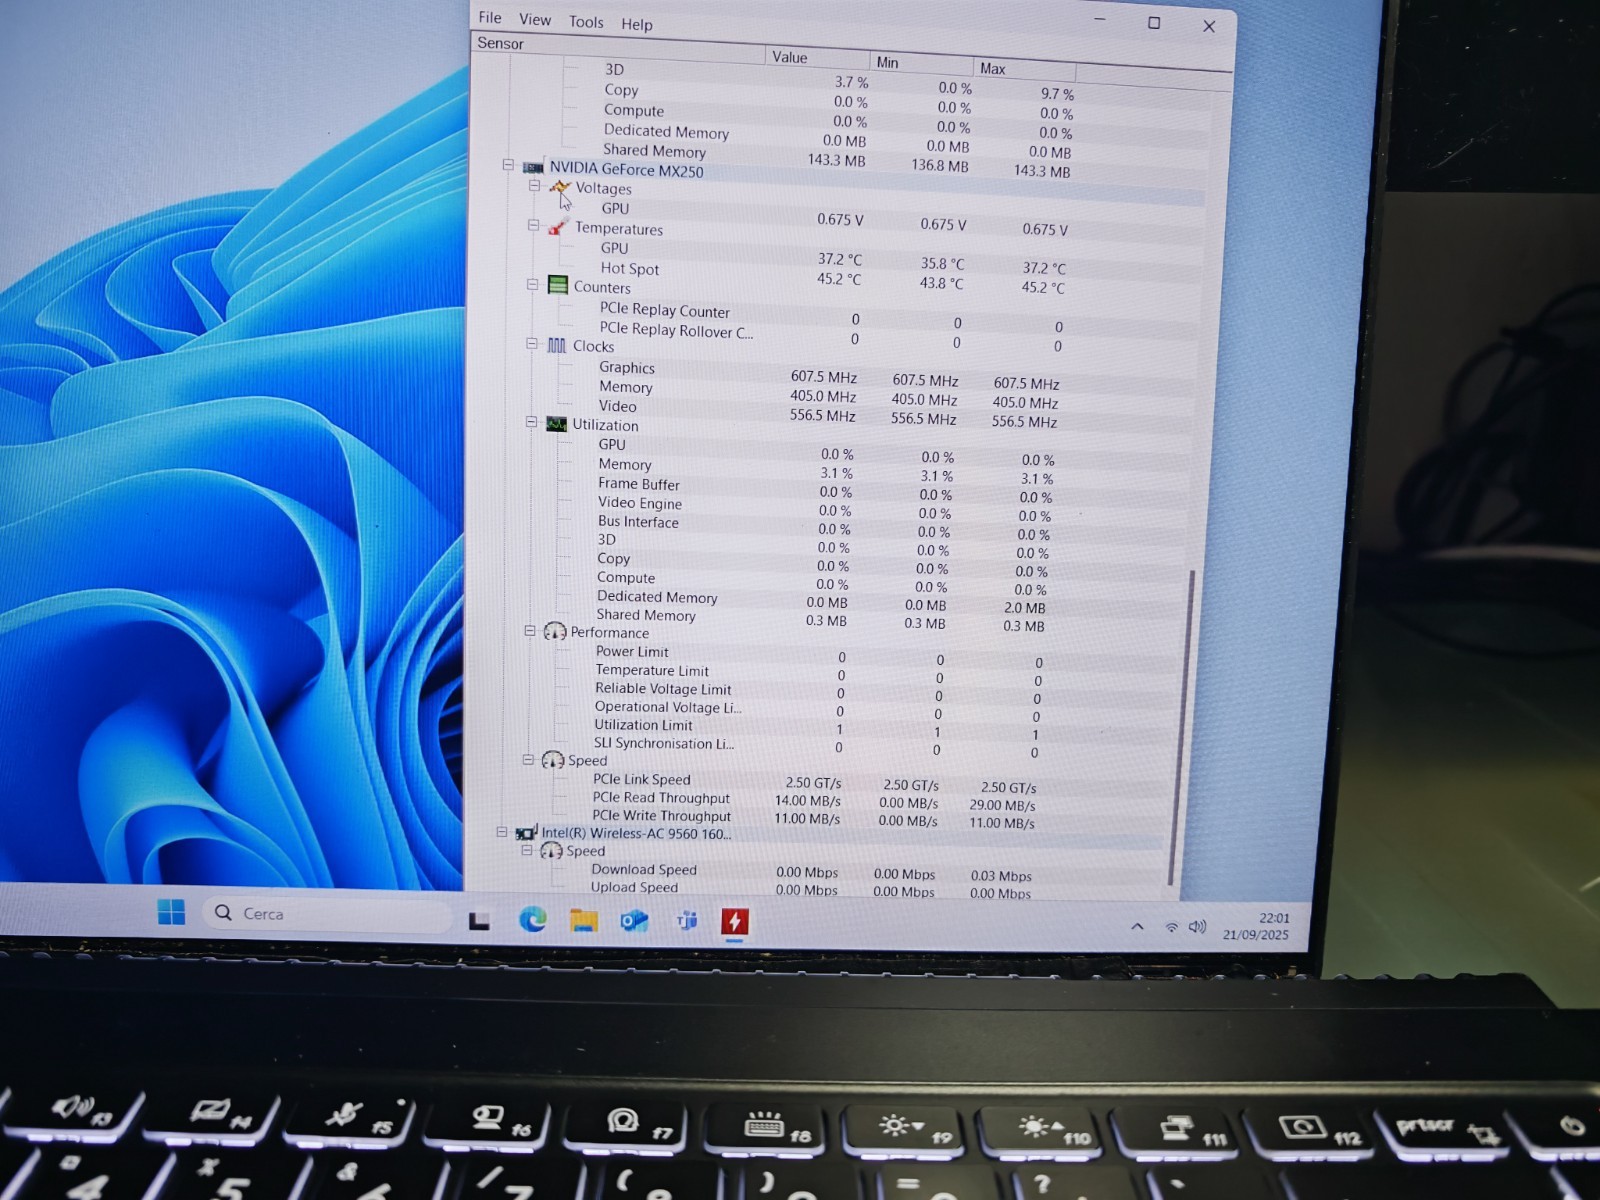Select the Download Speed row

(812, 872)
